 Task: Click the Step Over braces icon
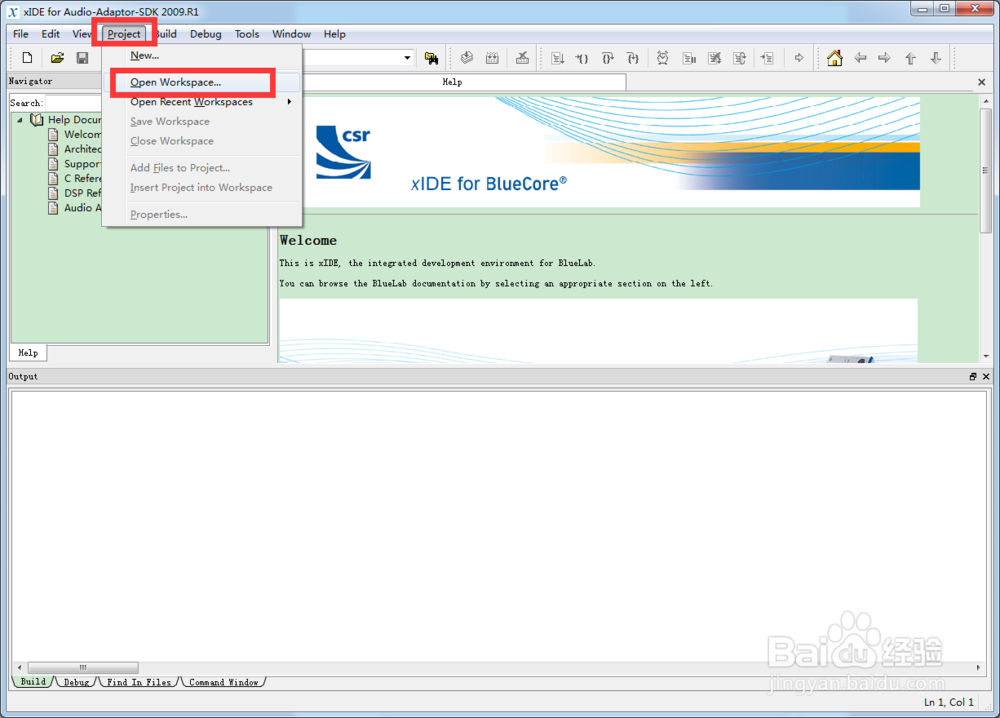(x=608, y=58)
